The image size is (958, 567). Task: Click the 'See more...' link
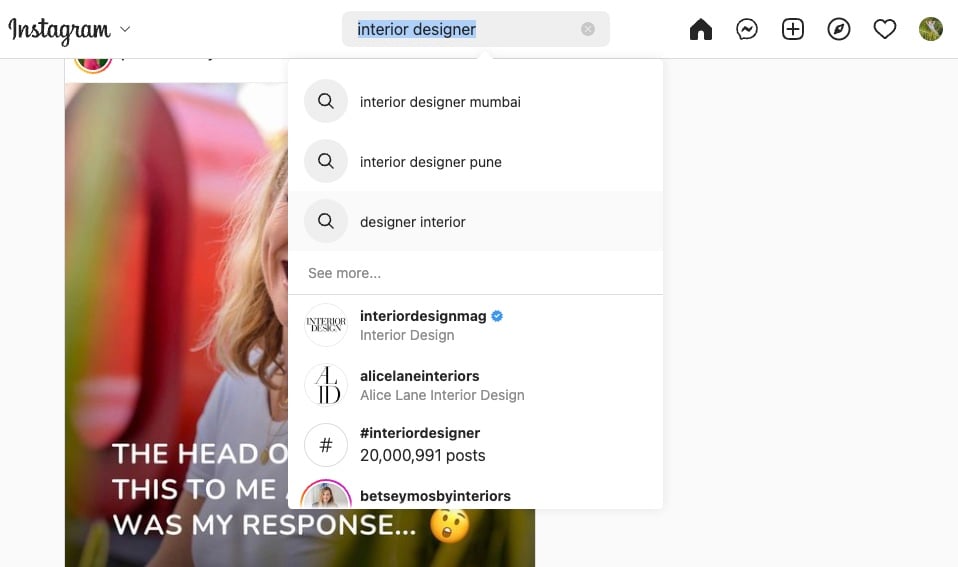(344, 273)
